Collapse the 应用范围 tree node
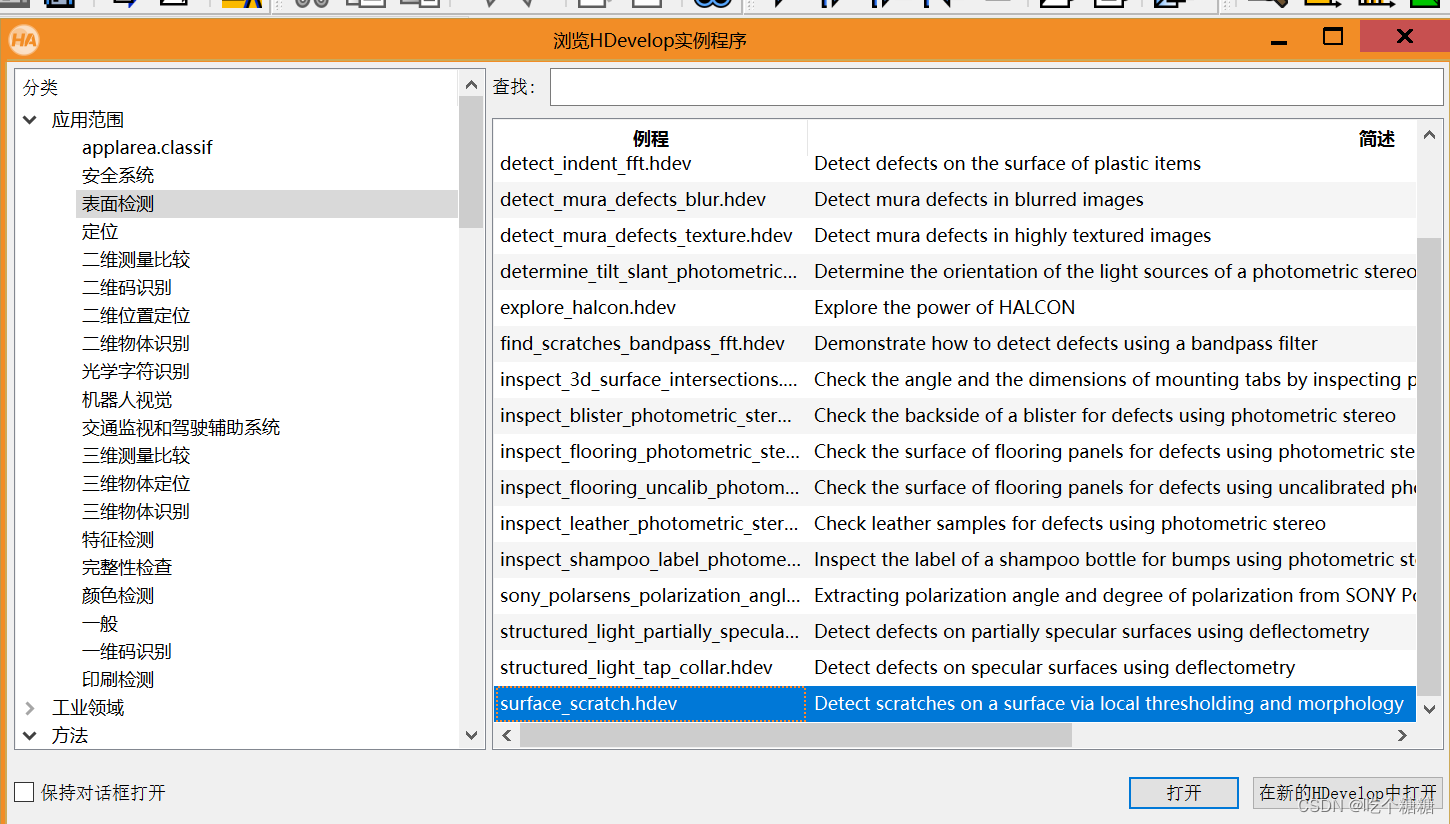The height and width of the screenshot is (824, 1450). (30, 120)
